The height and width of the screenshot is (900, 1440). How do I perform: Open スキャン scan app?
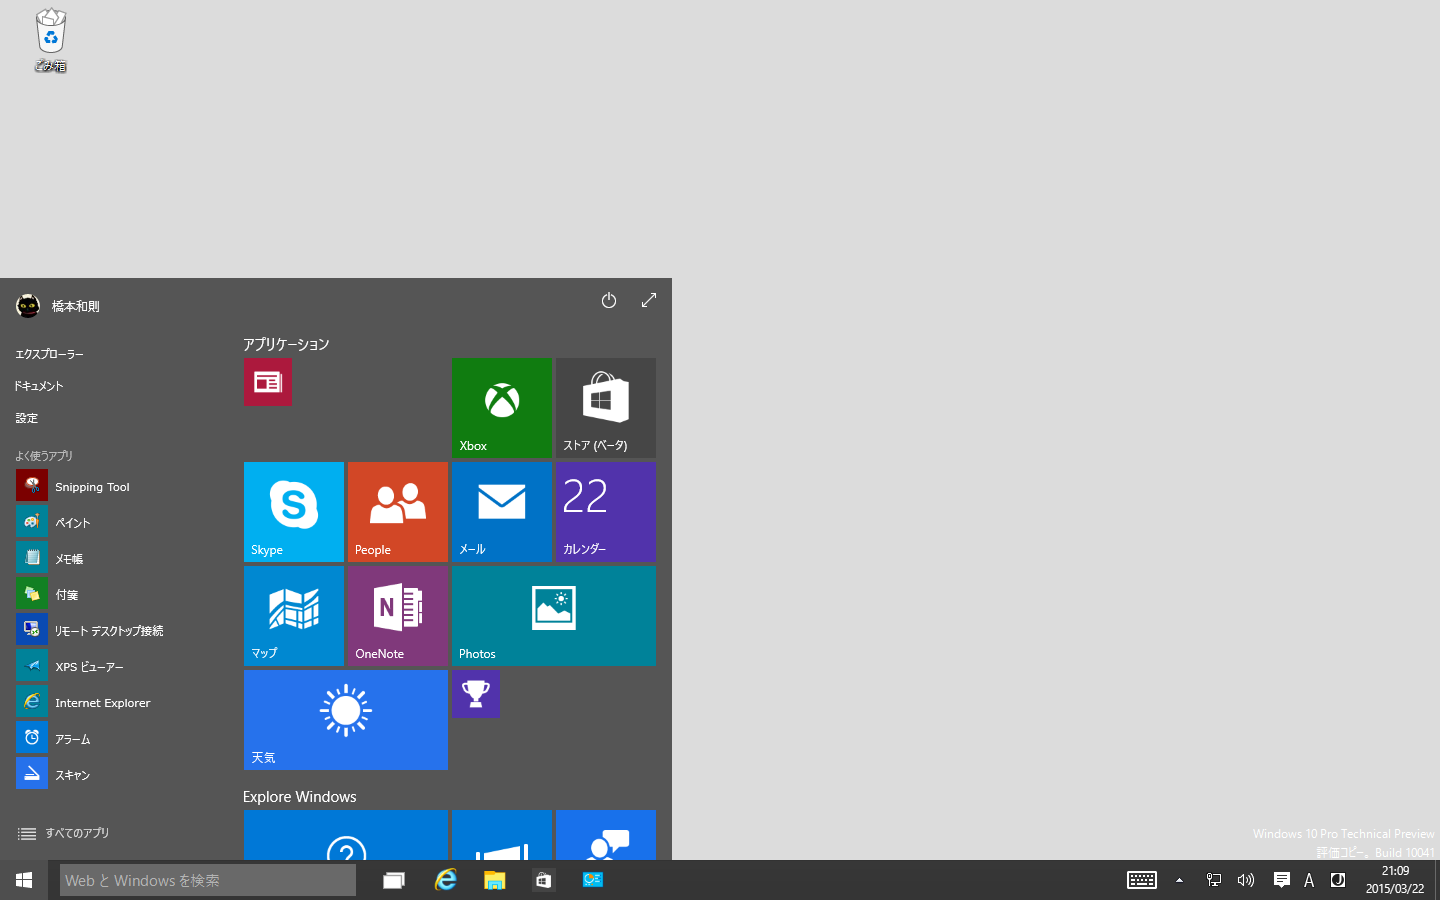(120, 774)
